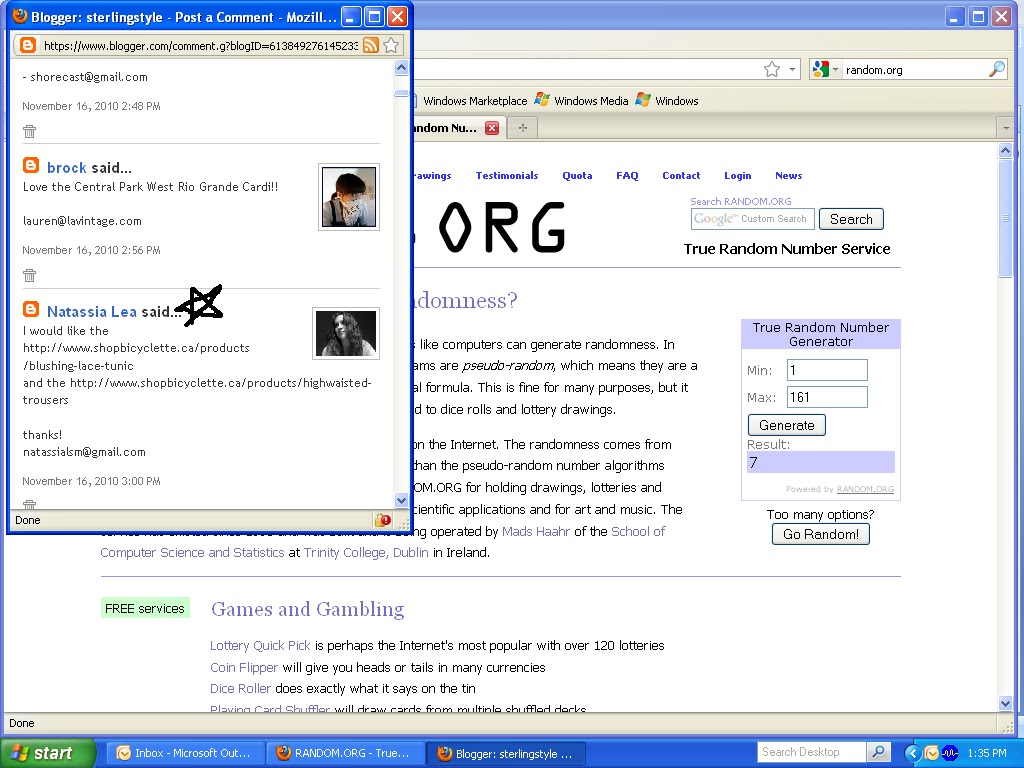The image size is (1024, 768).
Task: Open the Quota menu item
Action: (577, 176)
